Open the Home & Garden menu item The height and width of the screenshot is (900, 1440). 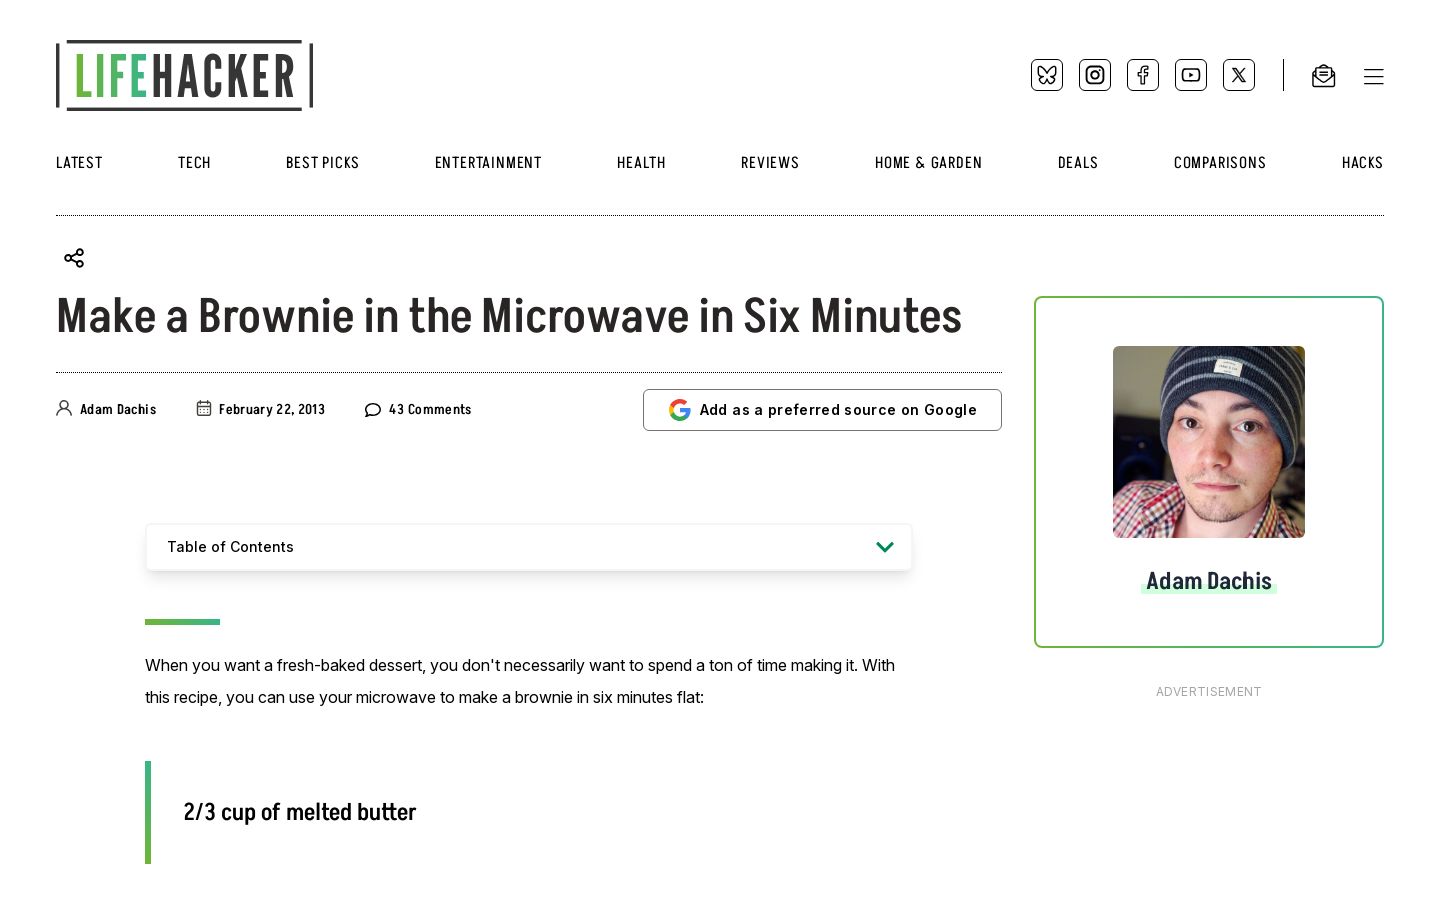point(928,163)
